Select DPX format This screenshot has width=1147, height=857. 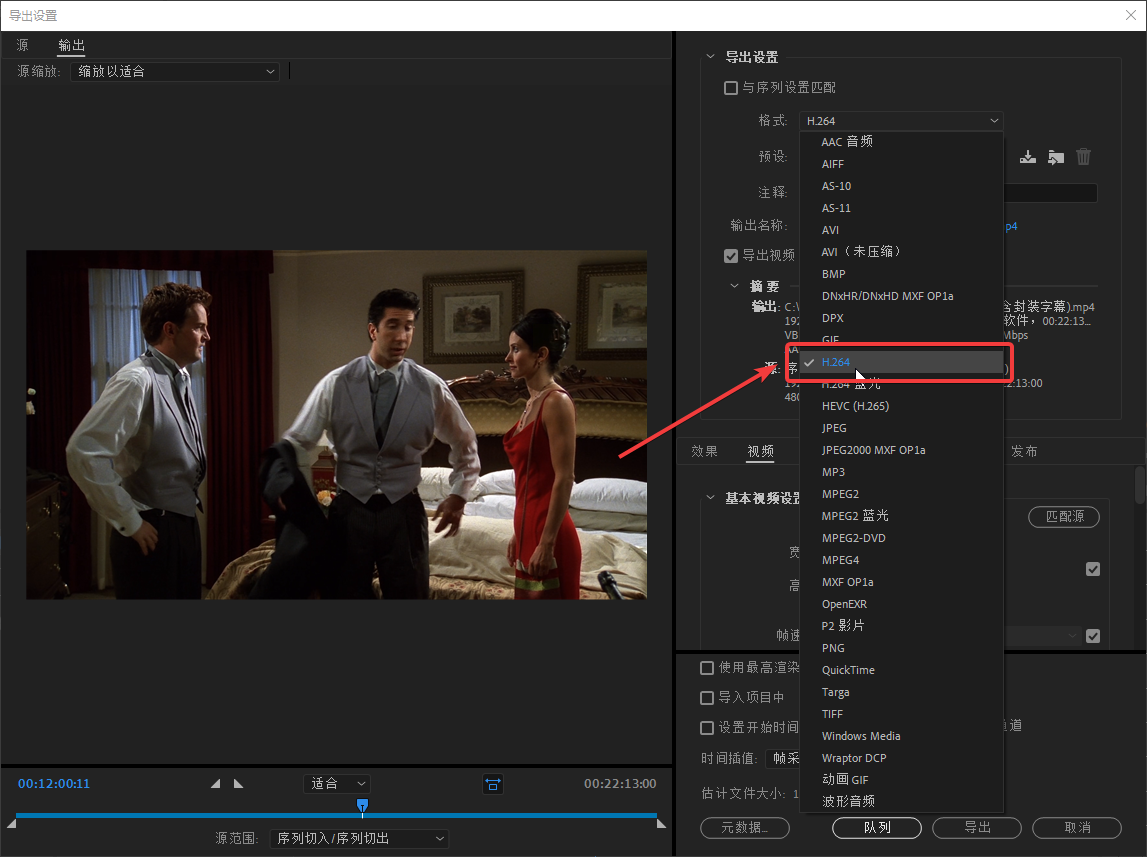point(901,318)
